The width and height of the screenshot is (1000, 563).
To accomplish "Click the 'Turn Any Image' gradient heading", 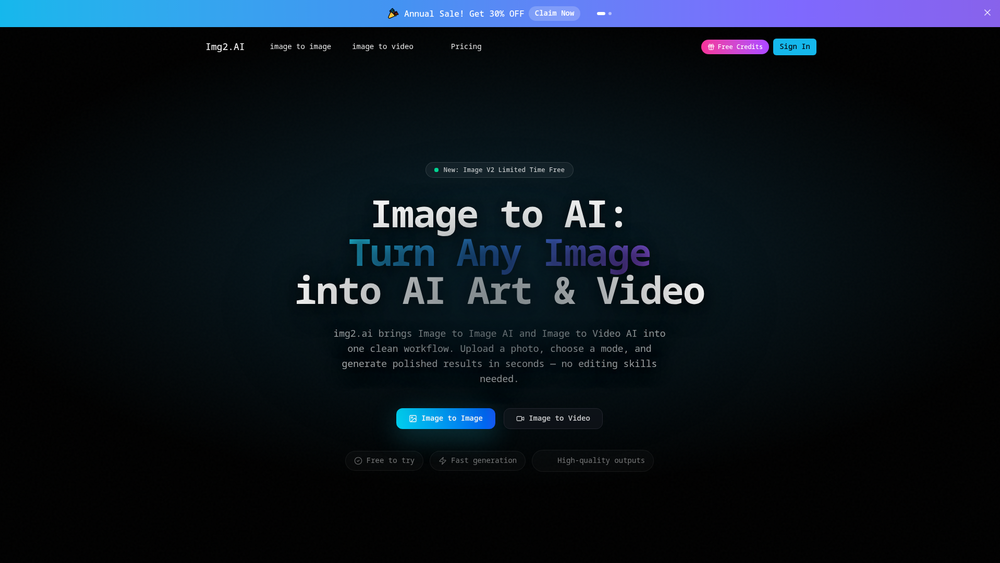I will coord(499,254).
